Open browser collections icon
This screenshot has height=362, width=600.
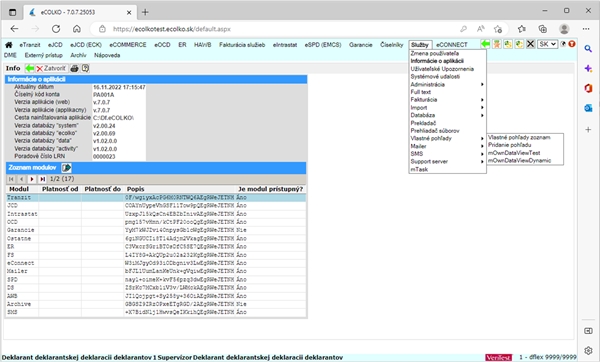point(543,29)
